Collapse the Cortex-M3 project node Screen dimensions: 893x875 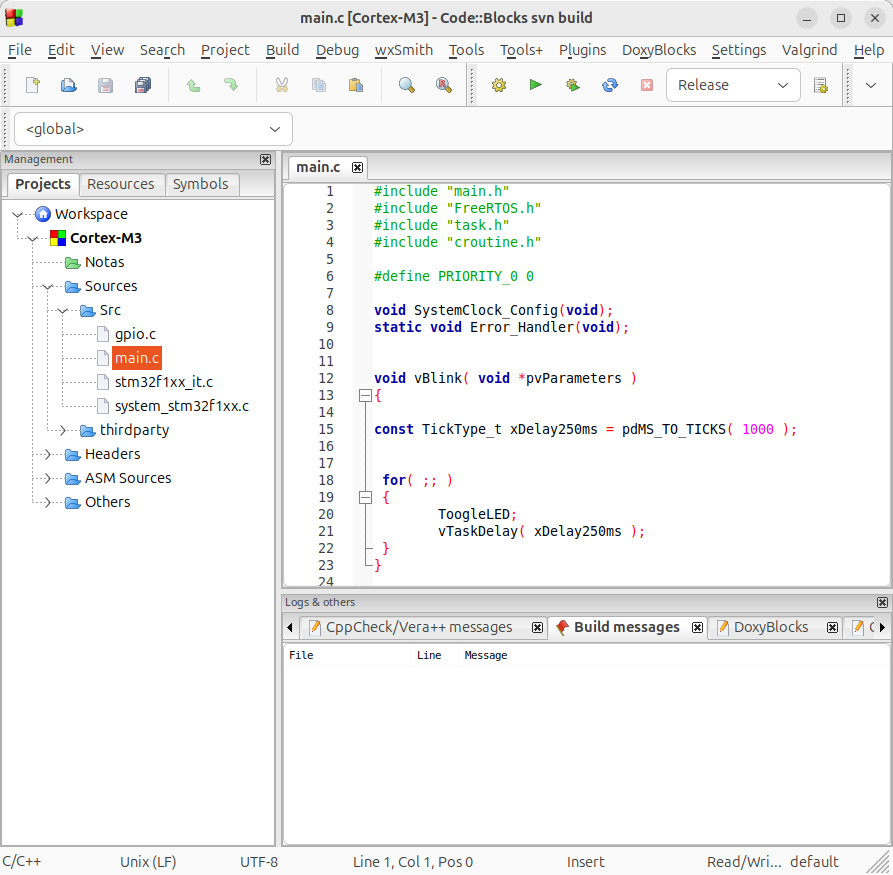[x=33, y=239]
